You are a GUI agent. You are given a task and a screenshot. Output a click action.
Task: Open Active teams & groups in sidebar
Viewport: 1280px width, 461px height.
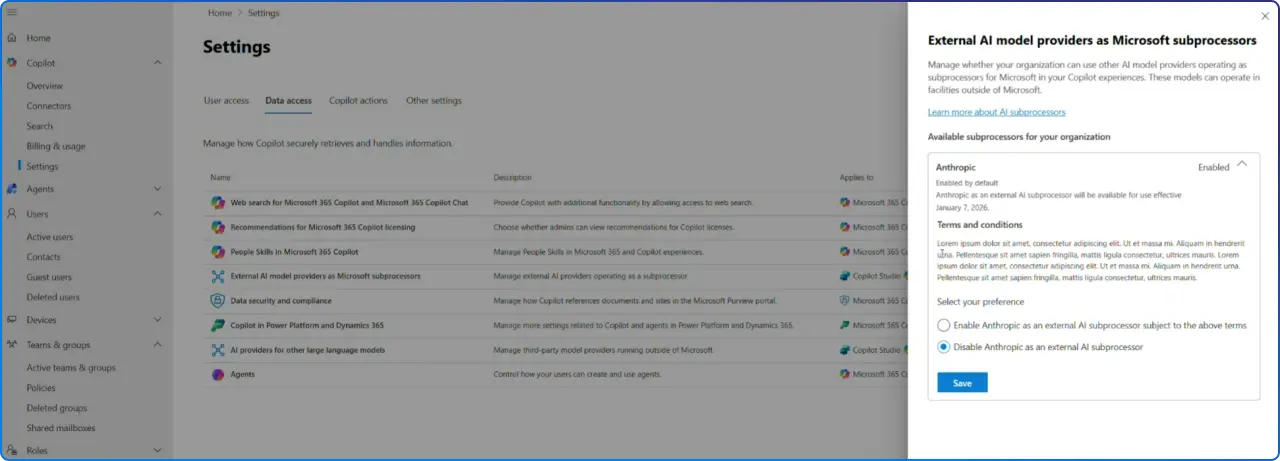(71, 368)
